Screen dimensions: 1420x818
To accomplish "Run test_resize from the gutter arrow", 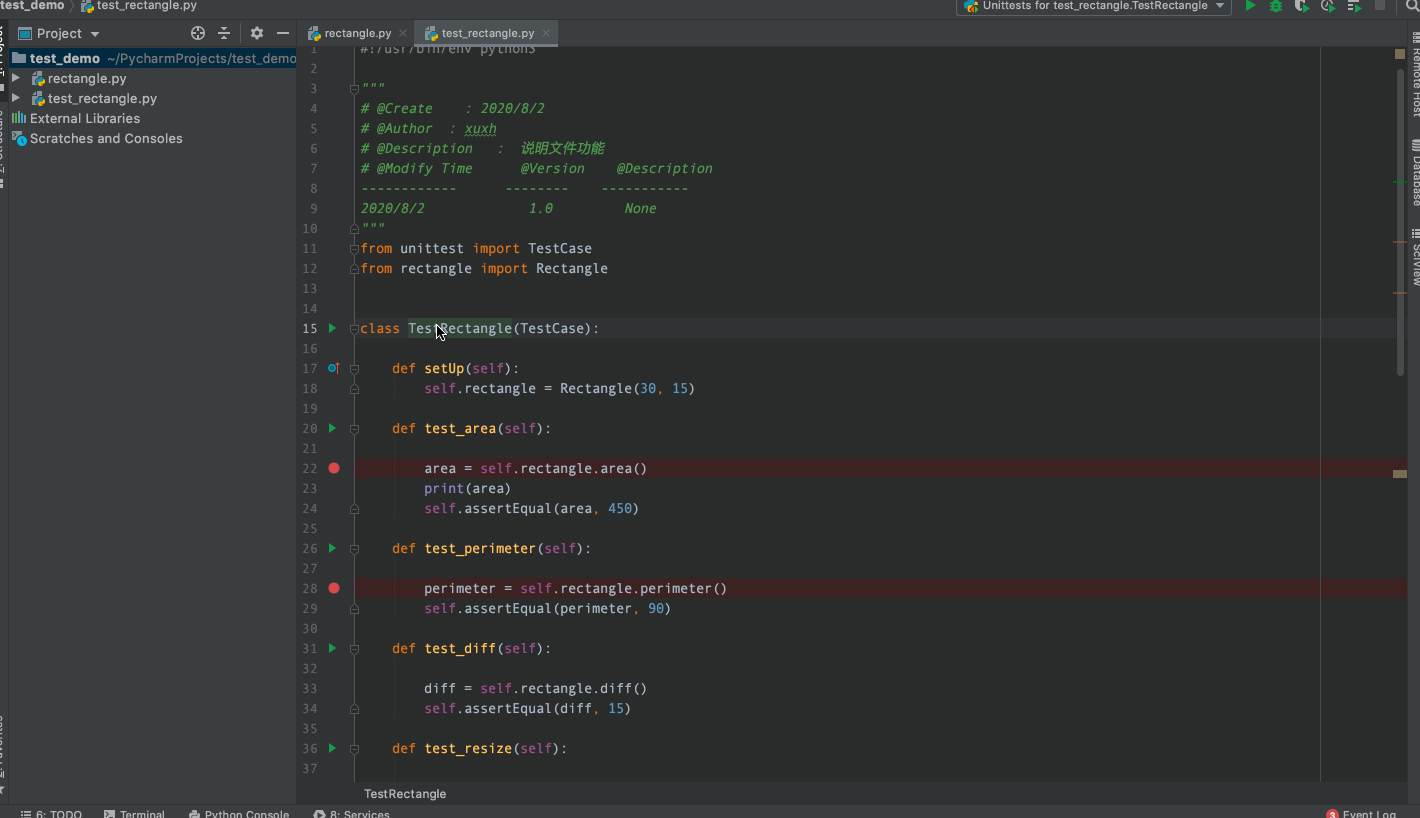I will click(333, 748).
